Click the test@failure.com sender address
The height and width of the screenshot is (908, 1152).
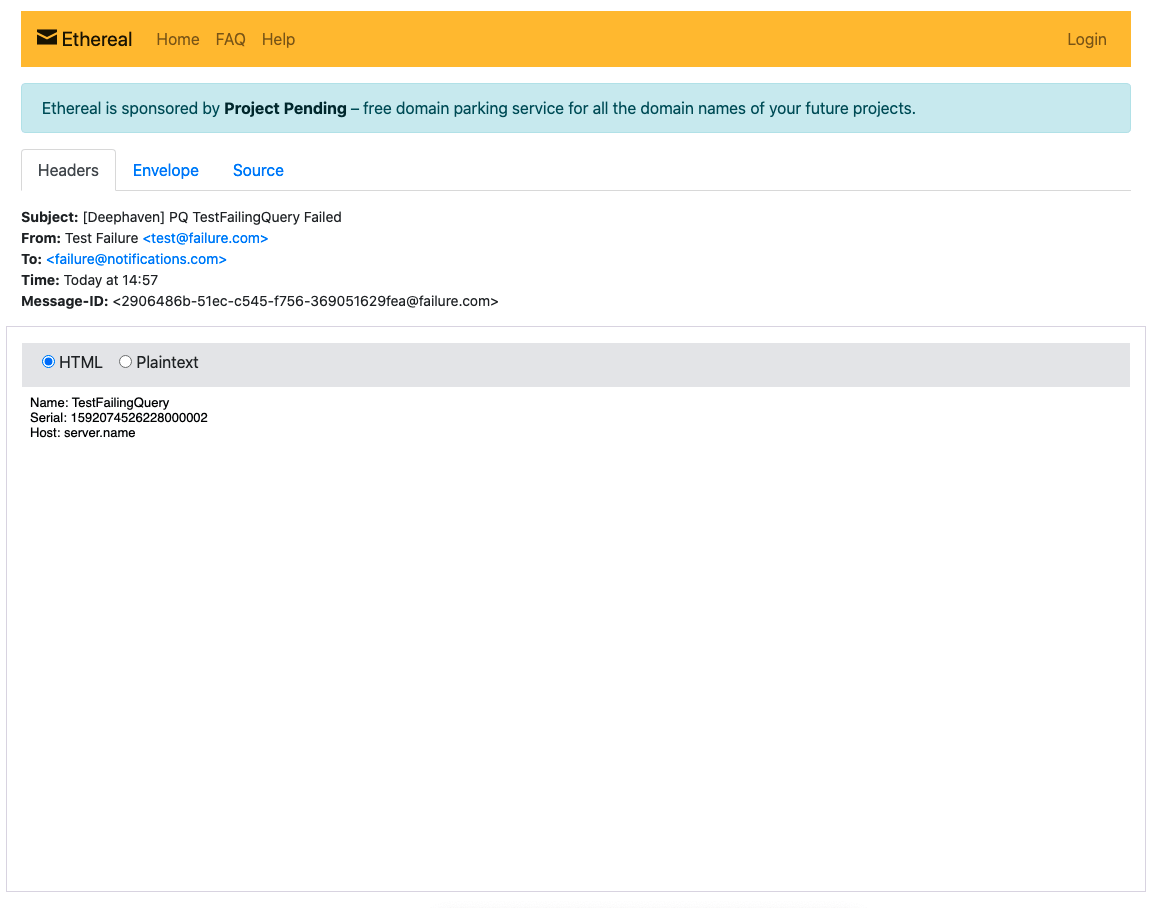(x=205, y=238)
